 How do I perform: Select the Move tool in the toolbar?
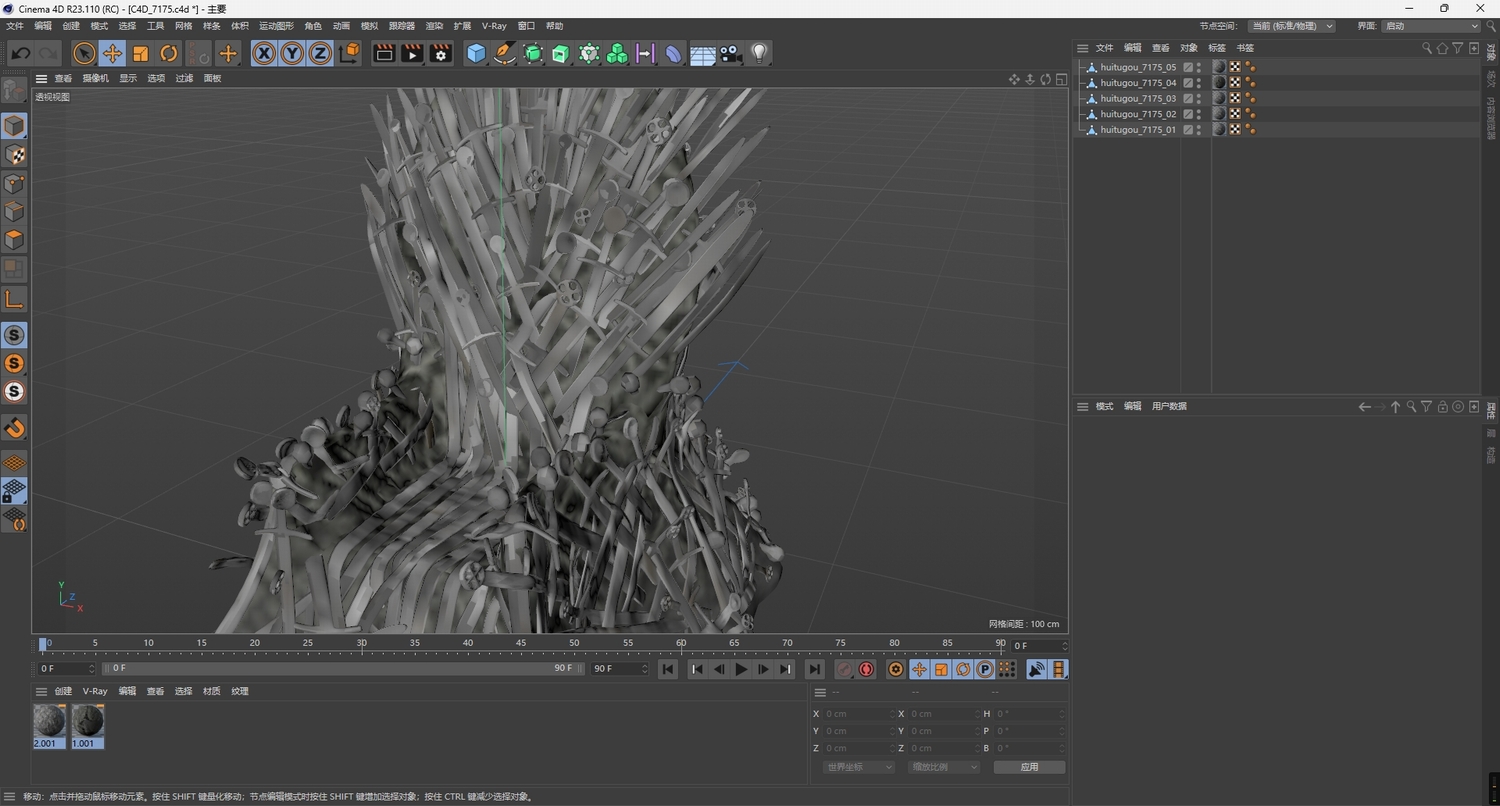coord(113,53)
